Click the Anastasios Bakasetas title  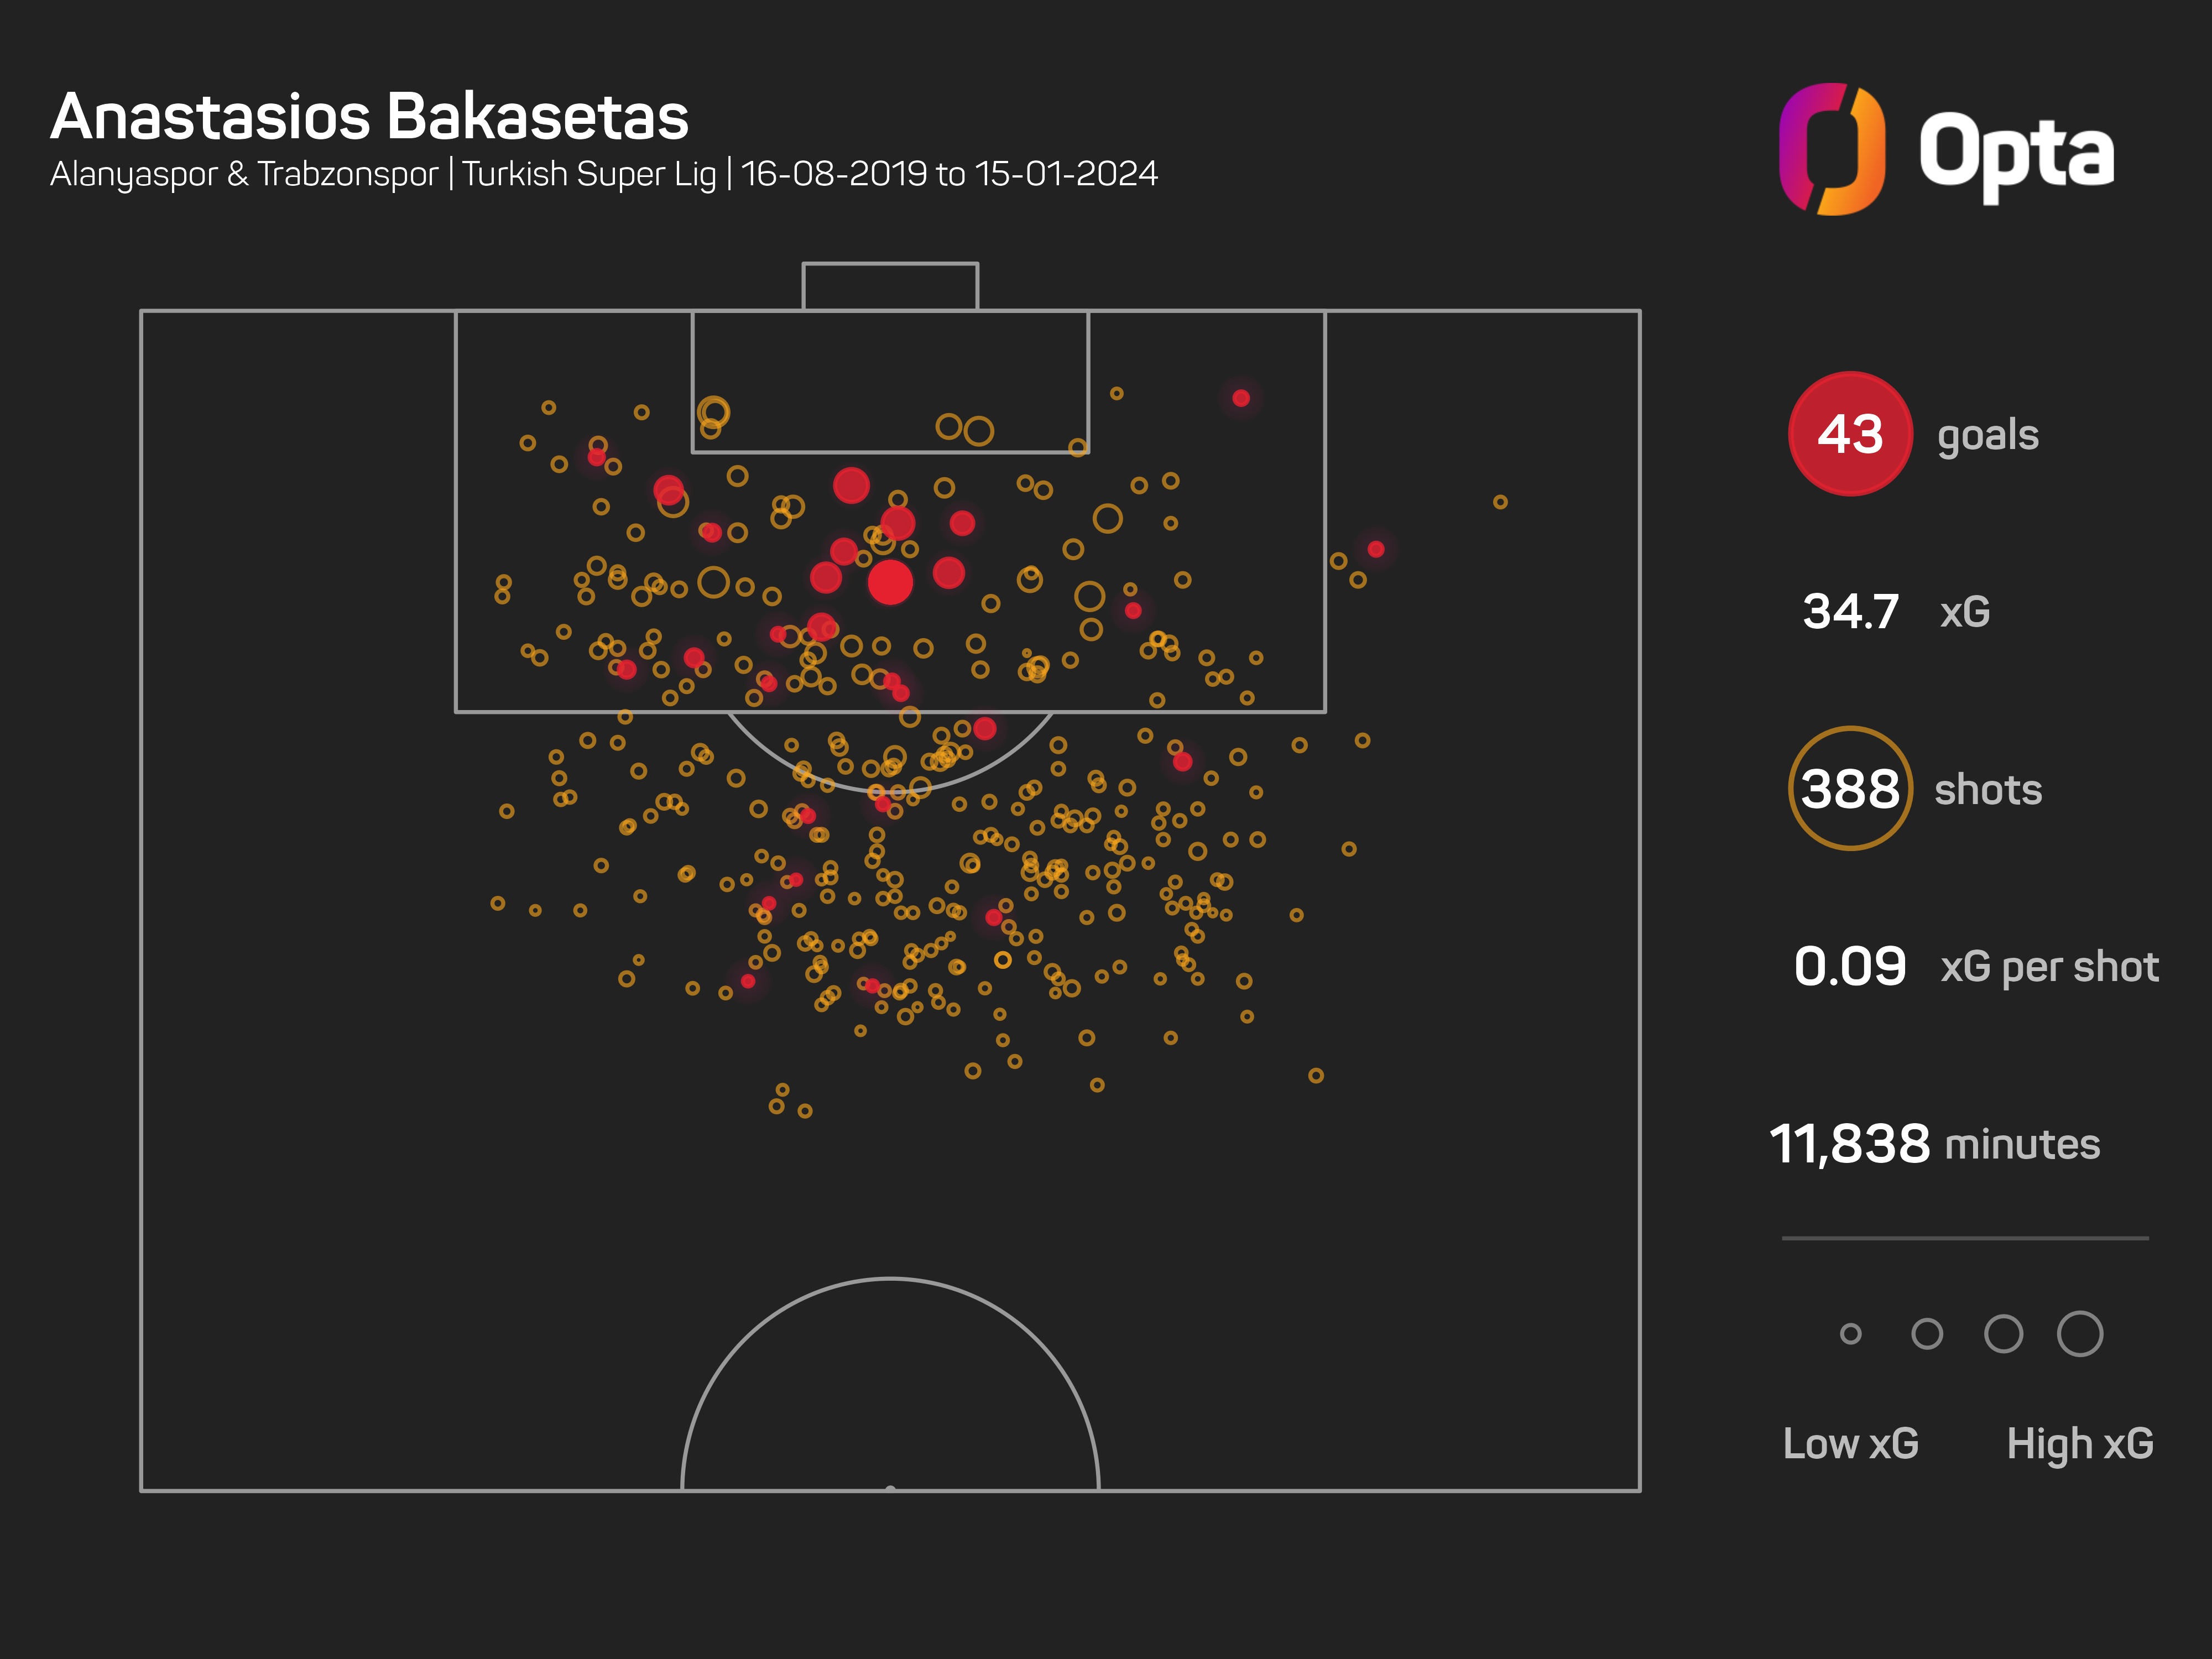click(369, 117)
